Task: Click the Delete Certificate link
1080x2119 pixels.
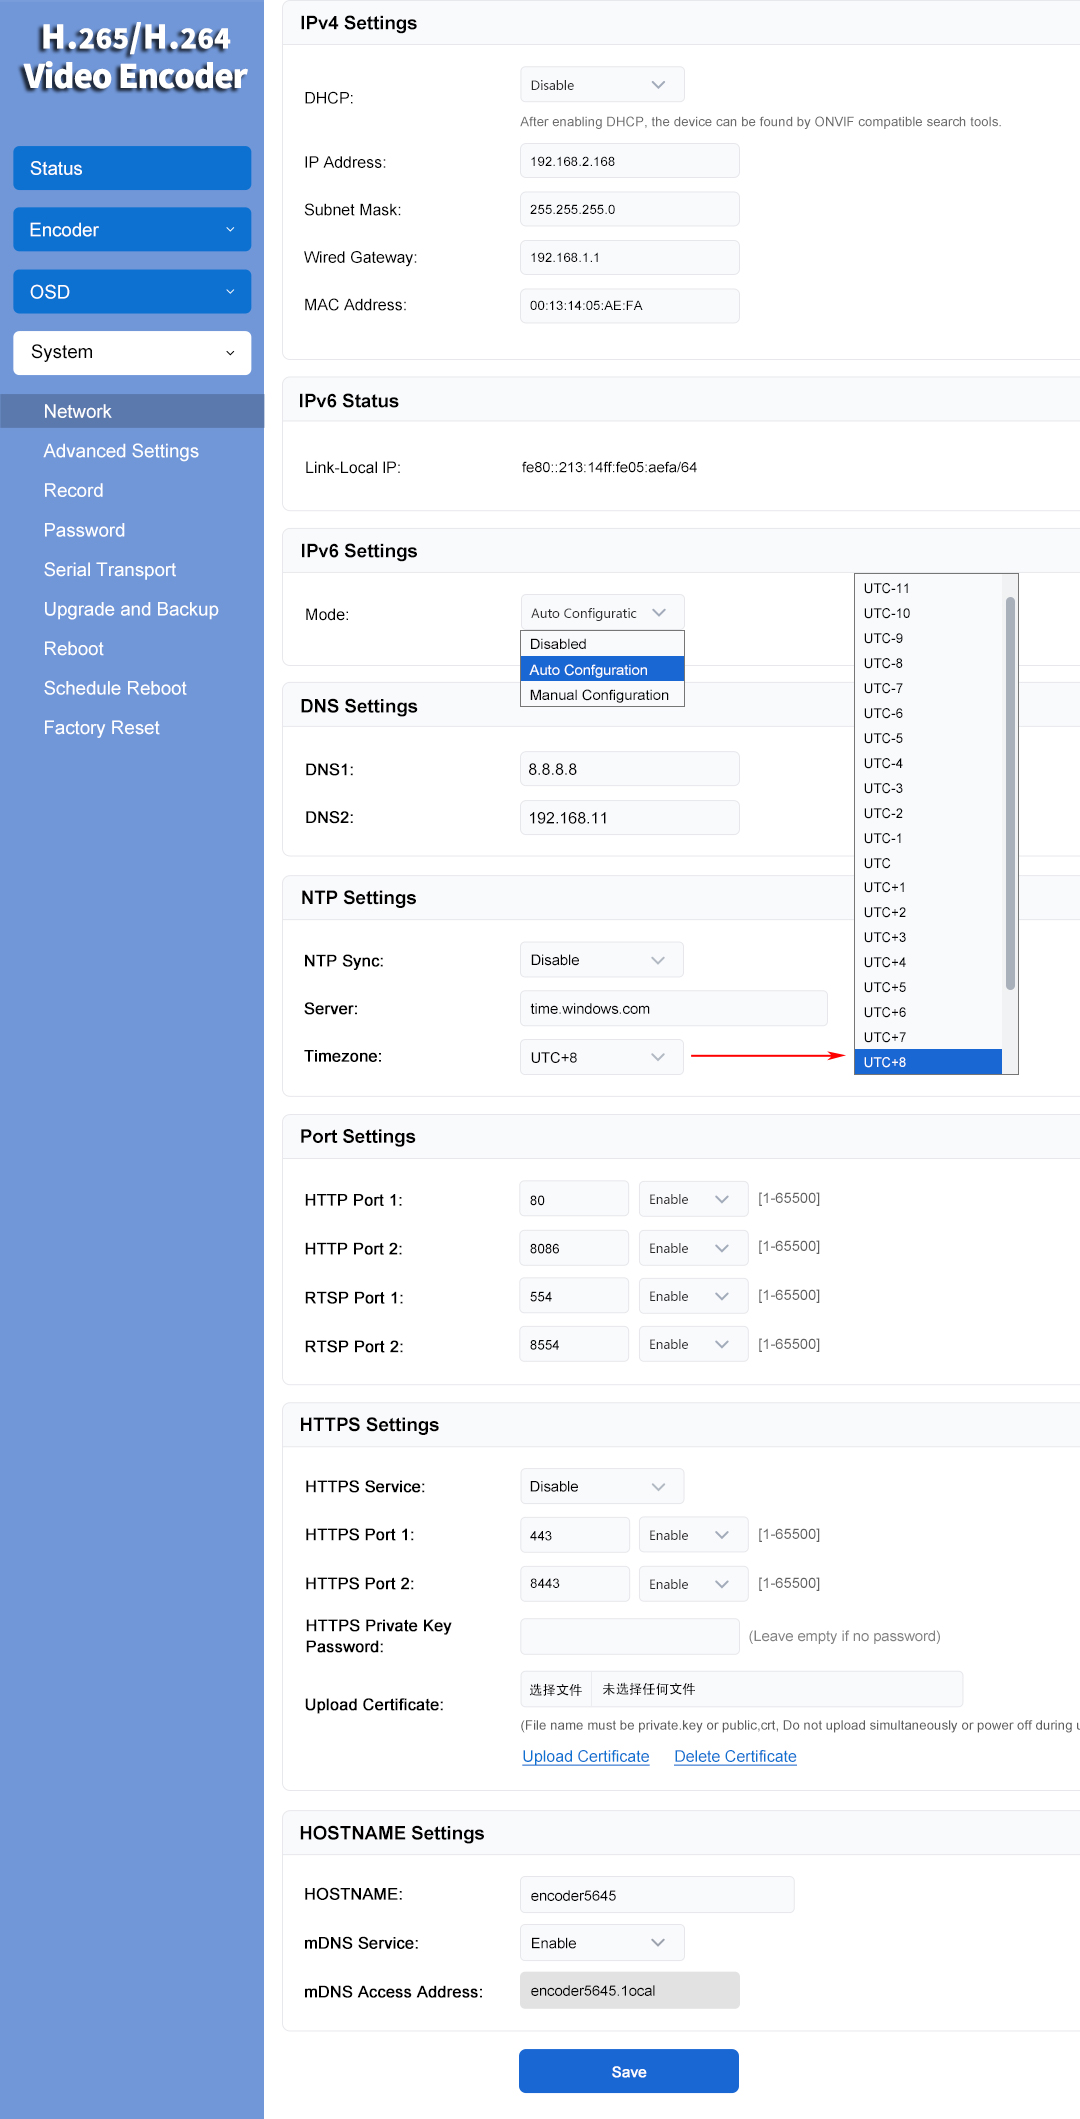Action: pos(735,1756)
